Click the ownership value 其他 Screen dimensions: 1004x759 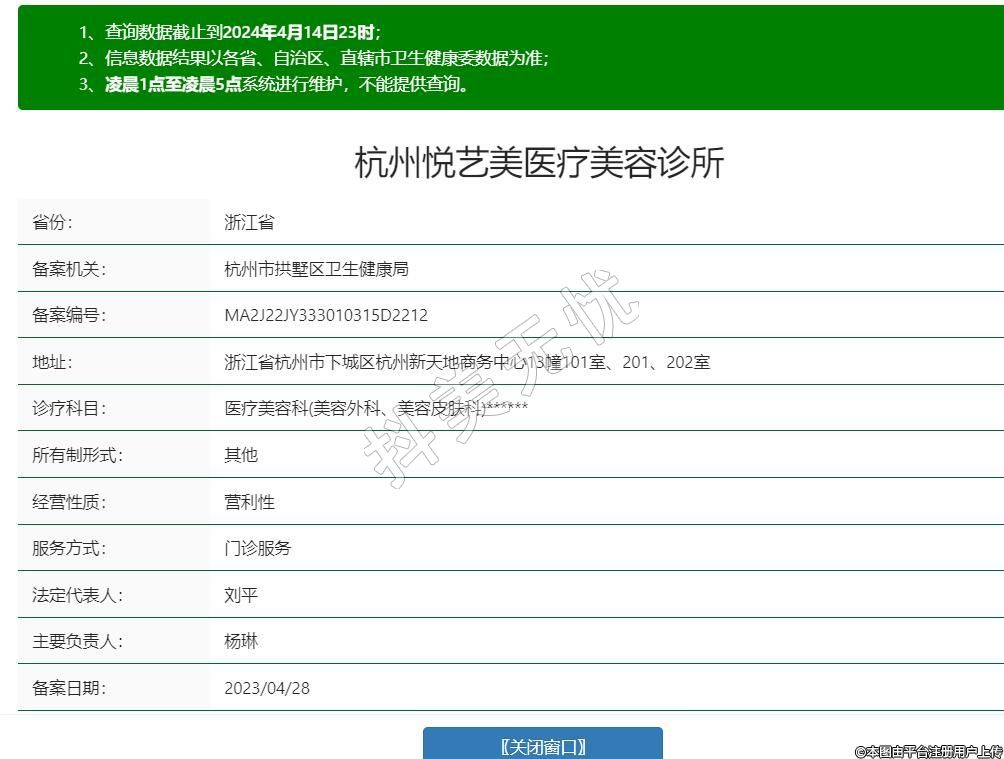click(x=241, y=455)
